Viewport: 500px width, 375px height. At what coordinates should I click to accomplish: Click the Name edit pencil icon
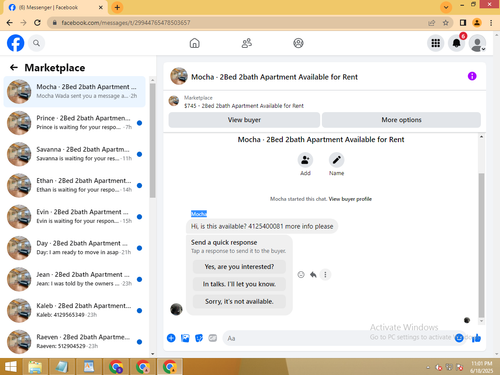coord(337,160)
